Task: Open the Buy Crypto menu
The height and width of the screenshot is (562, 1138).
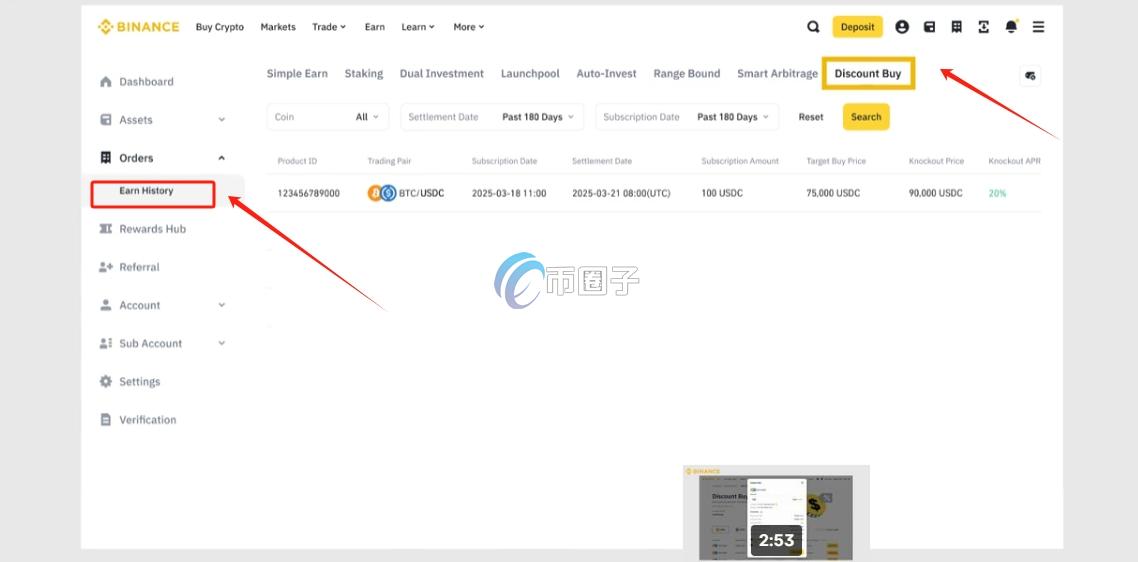Action: point(220,27)
